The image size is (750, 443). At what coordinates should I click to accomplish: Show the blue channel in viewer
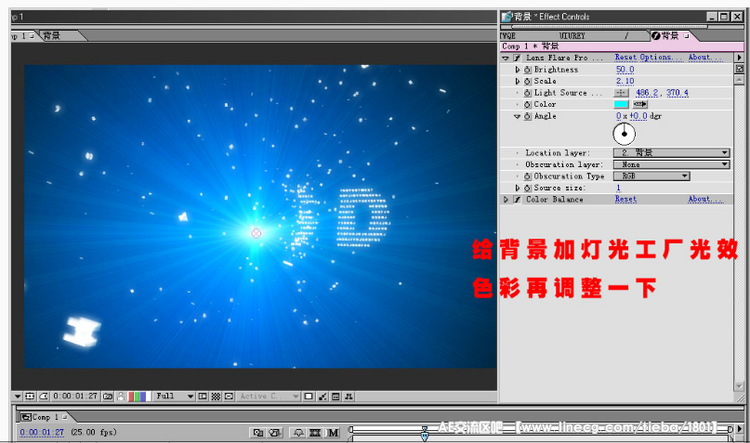click(x=143, y=396)
